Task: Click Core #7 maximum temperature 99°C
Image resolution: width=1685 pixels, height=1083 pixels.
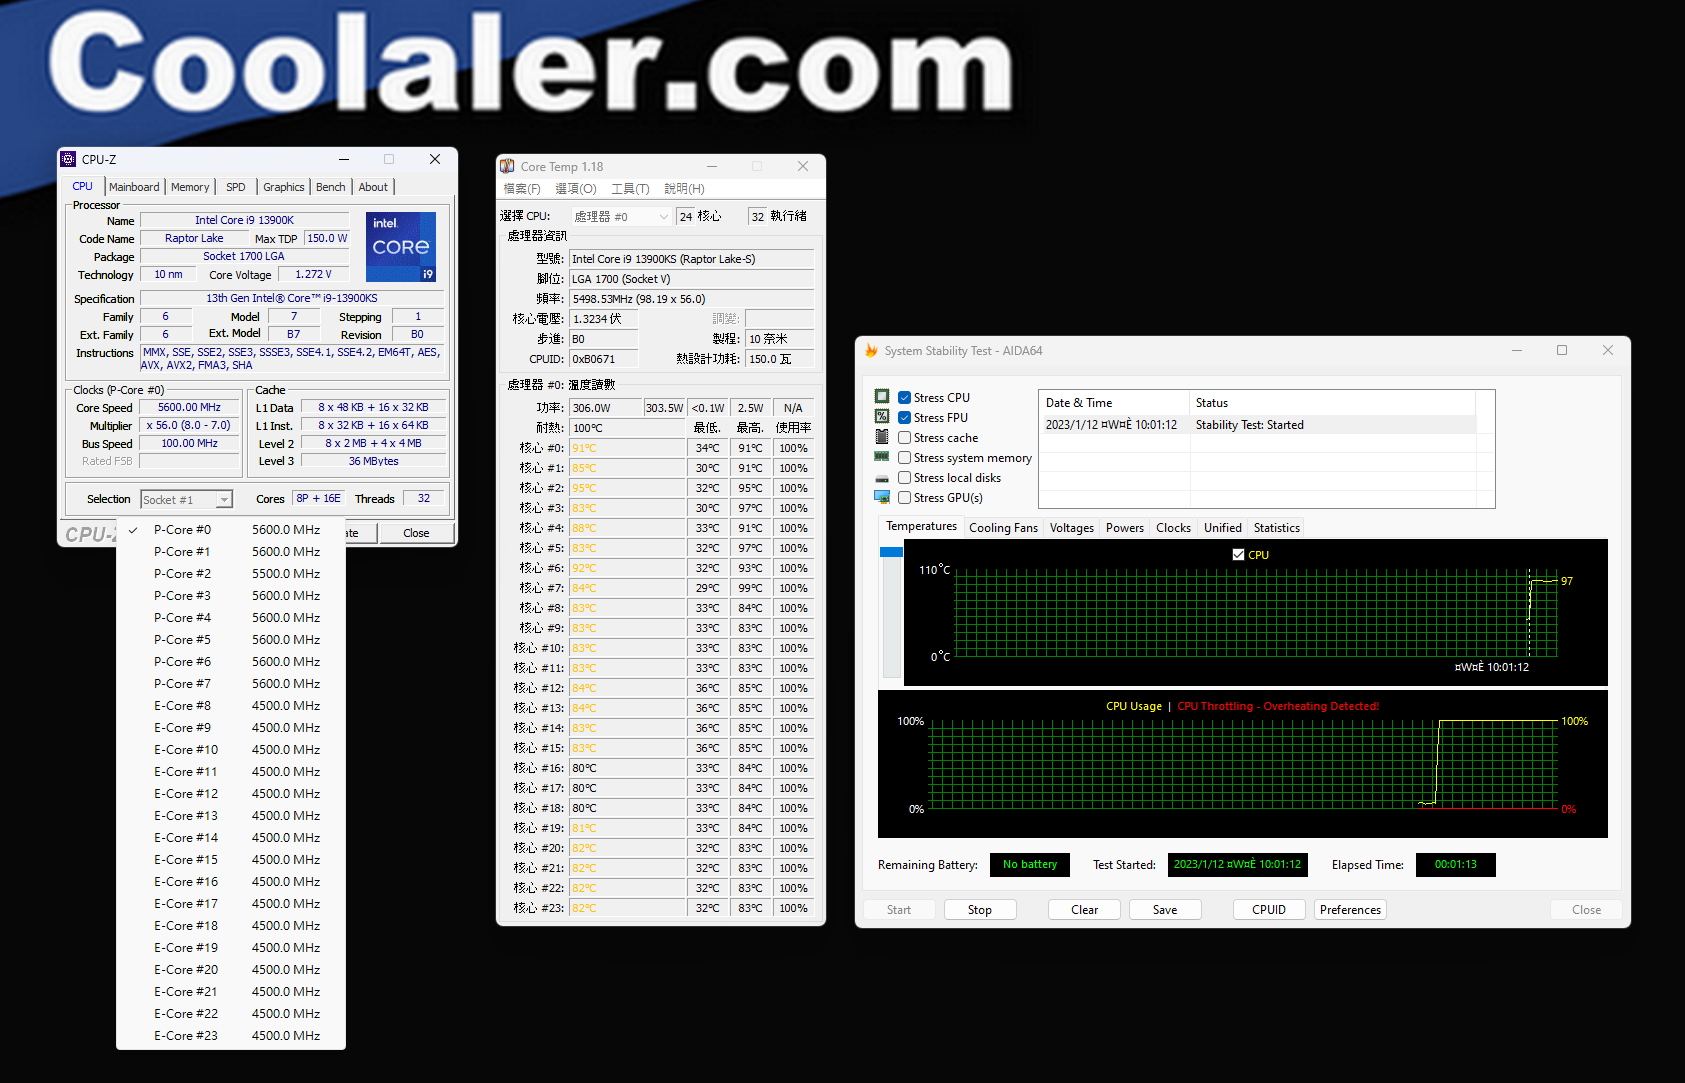Action: point(750,588)
